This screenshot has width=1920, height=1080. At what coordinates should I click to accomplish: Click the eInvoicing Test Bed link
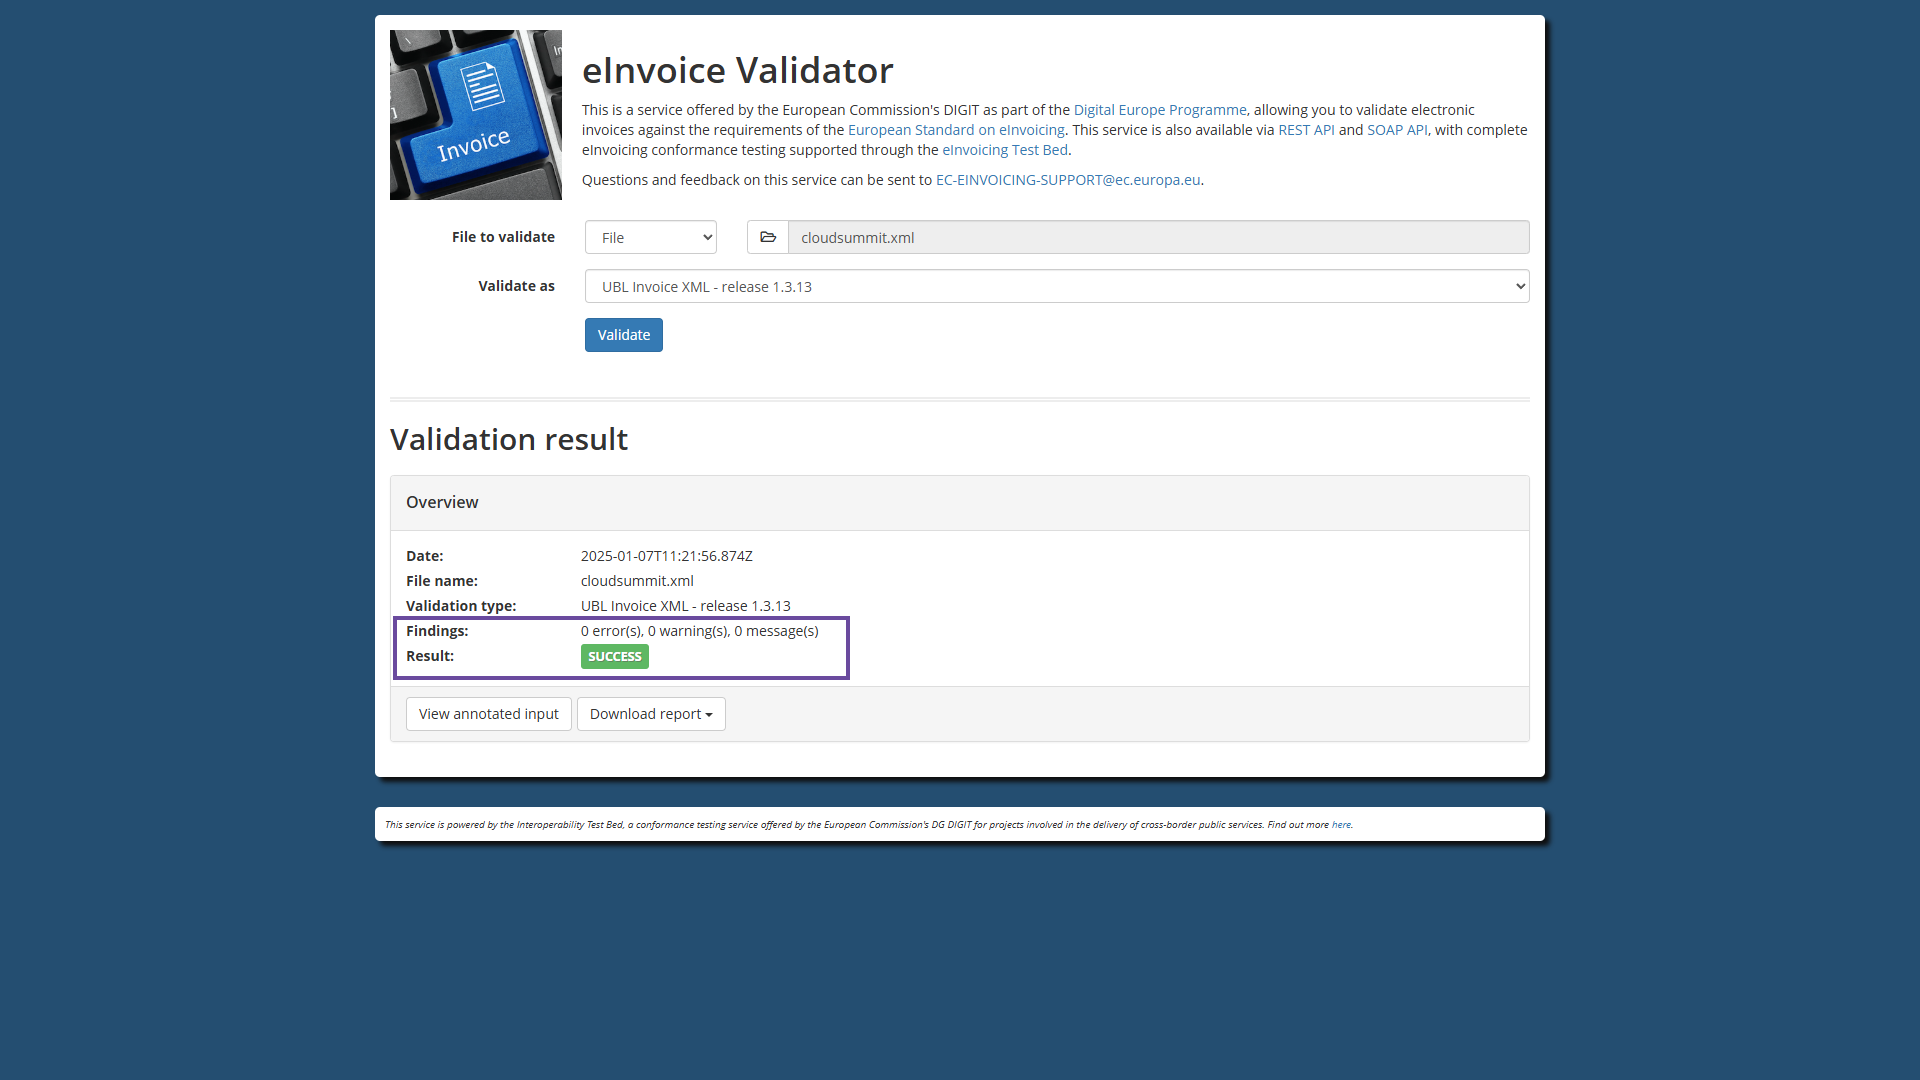(1004, 149)
